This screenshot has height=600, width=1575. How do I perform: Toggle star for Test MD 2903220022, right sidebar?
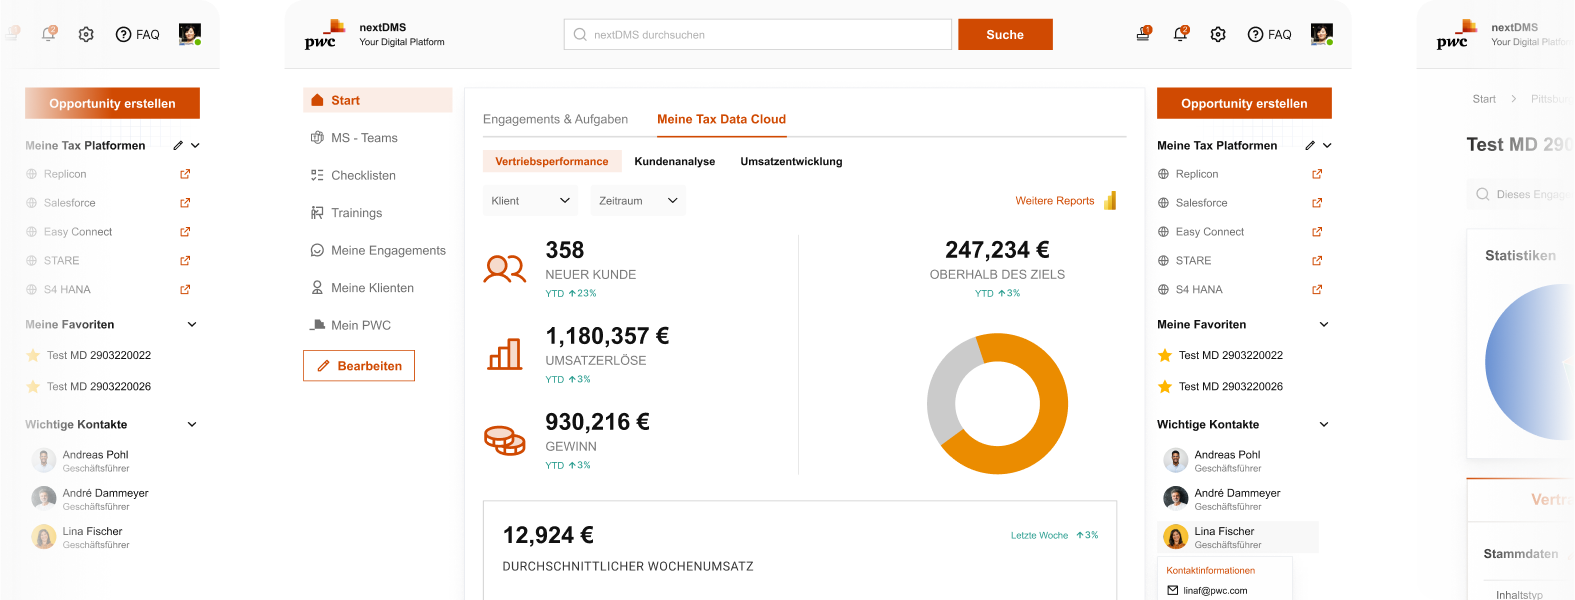click(x=1165, y=355)
